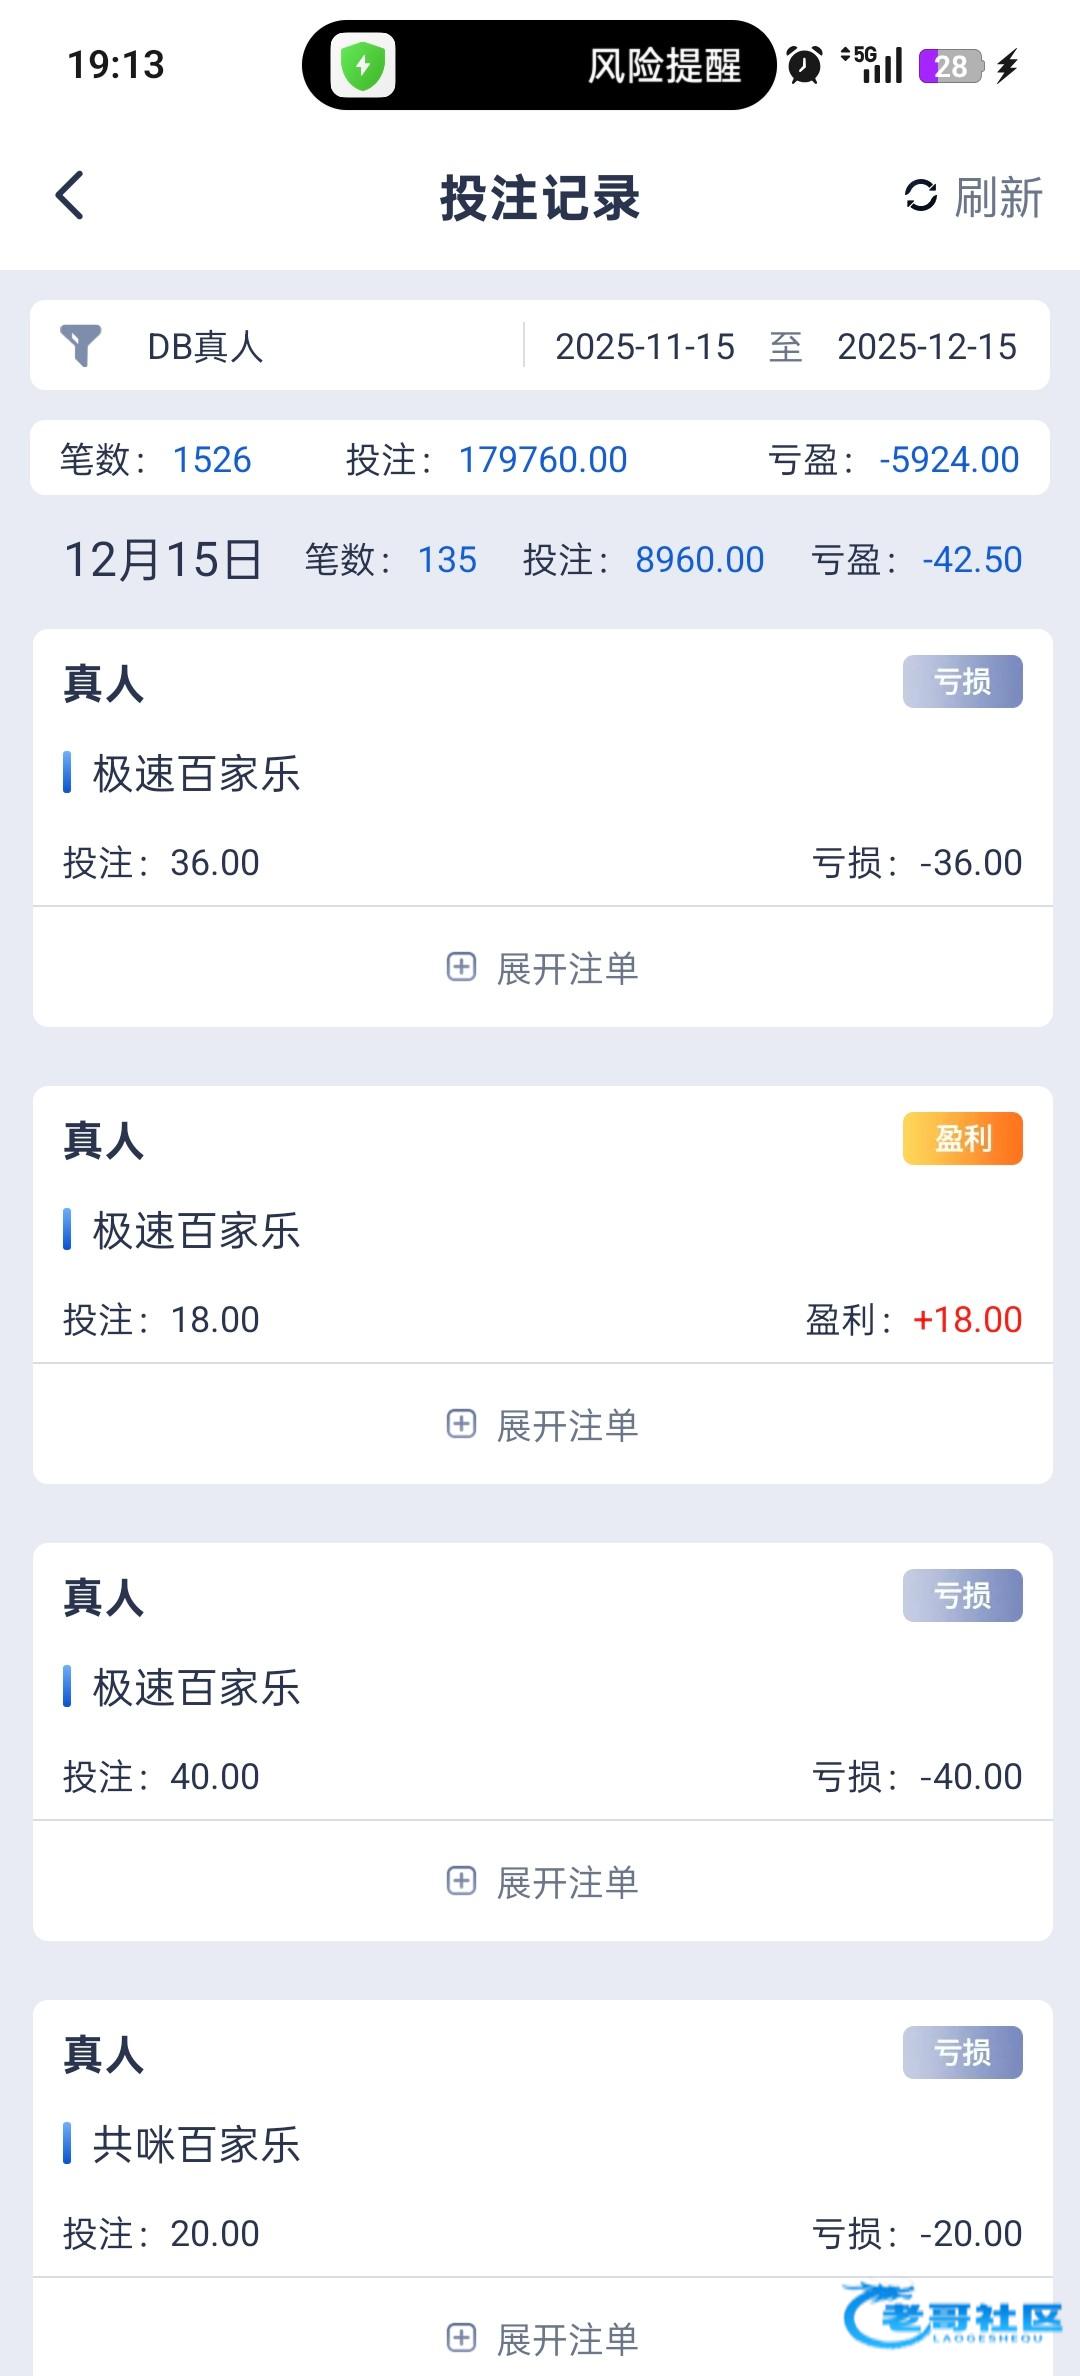Change start date 2025-11-15

tap(645, 346)
